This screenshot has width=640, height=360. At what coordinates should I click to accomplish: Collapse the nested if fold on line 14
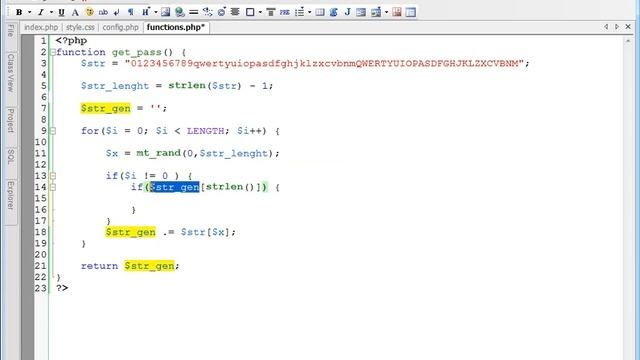[53, 187]
